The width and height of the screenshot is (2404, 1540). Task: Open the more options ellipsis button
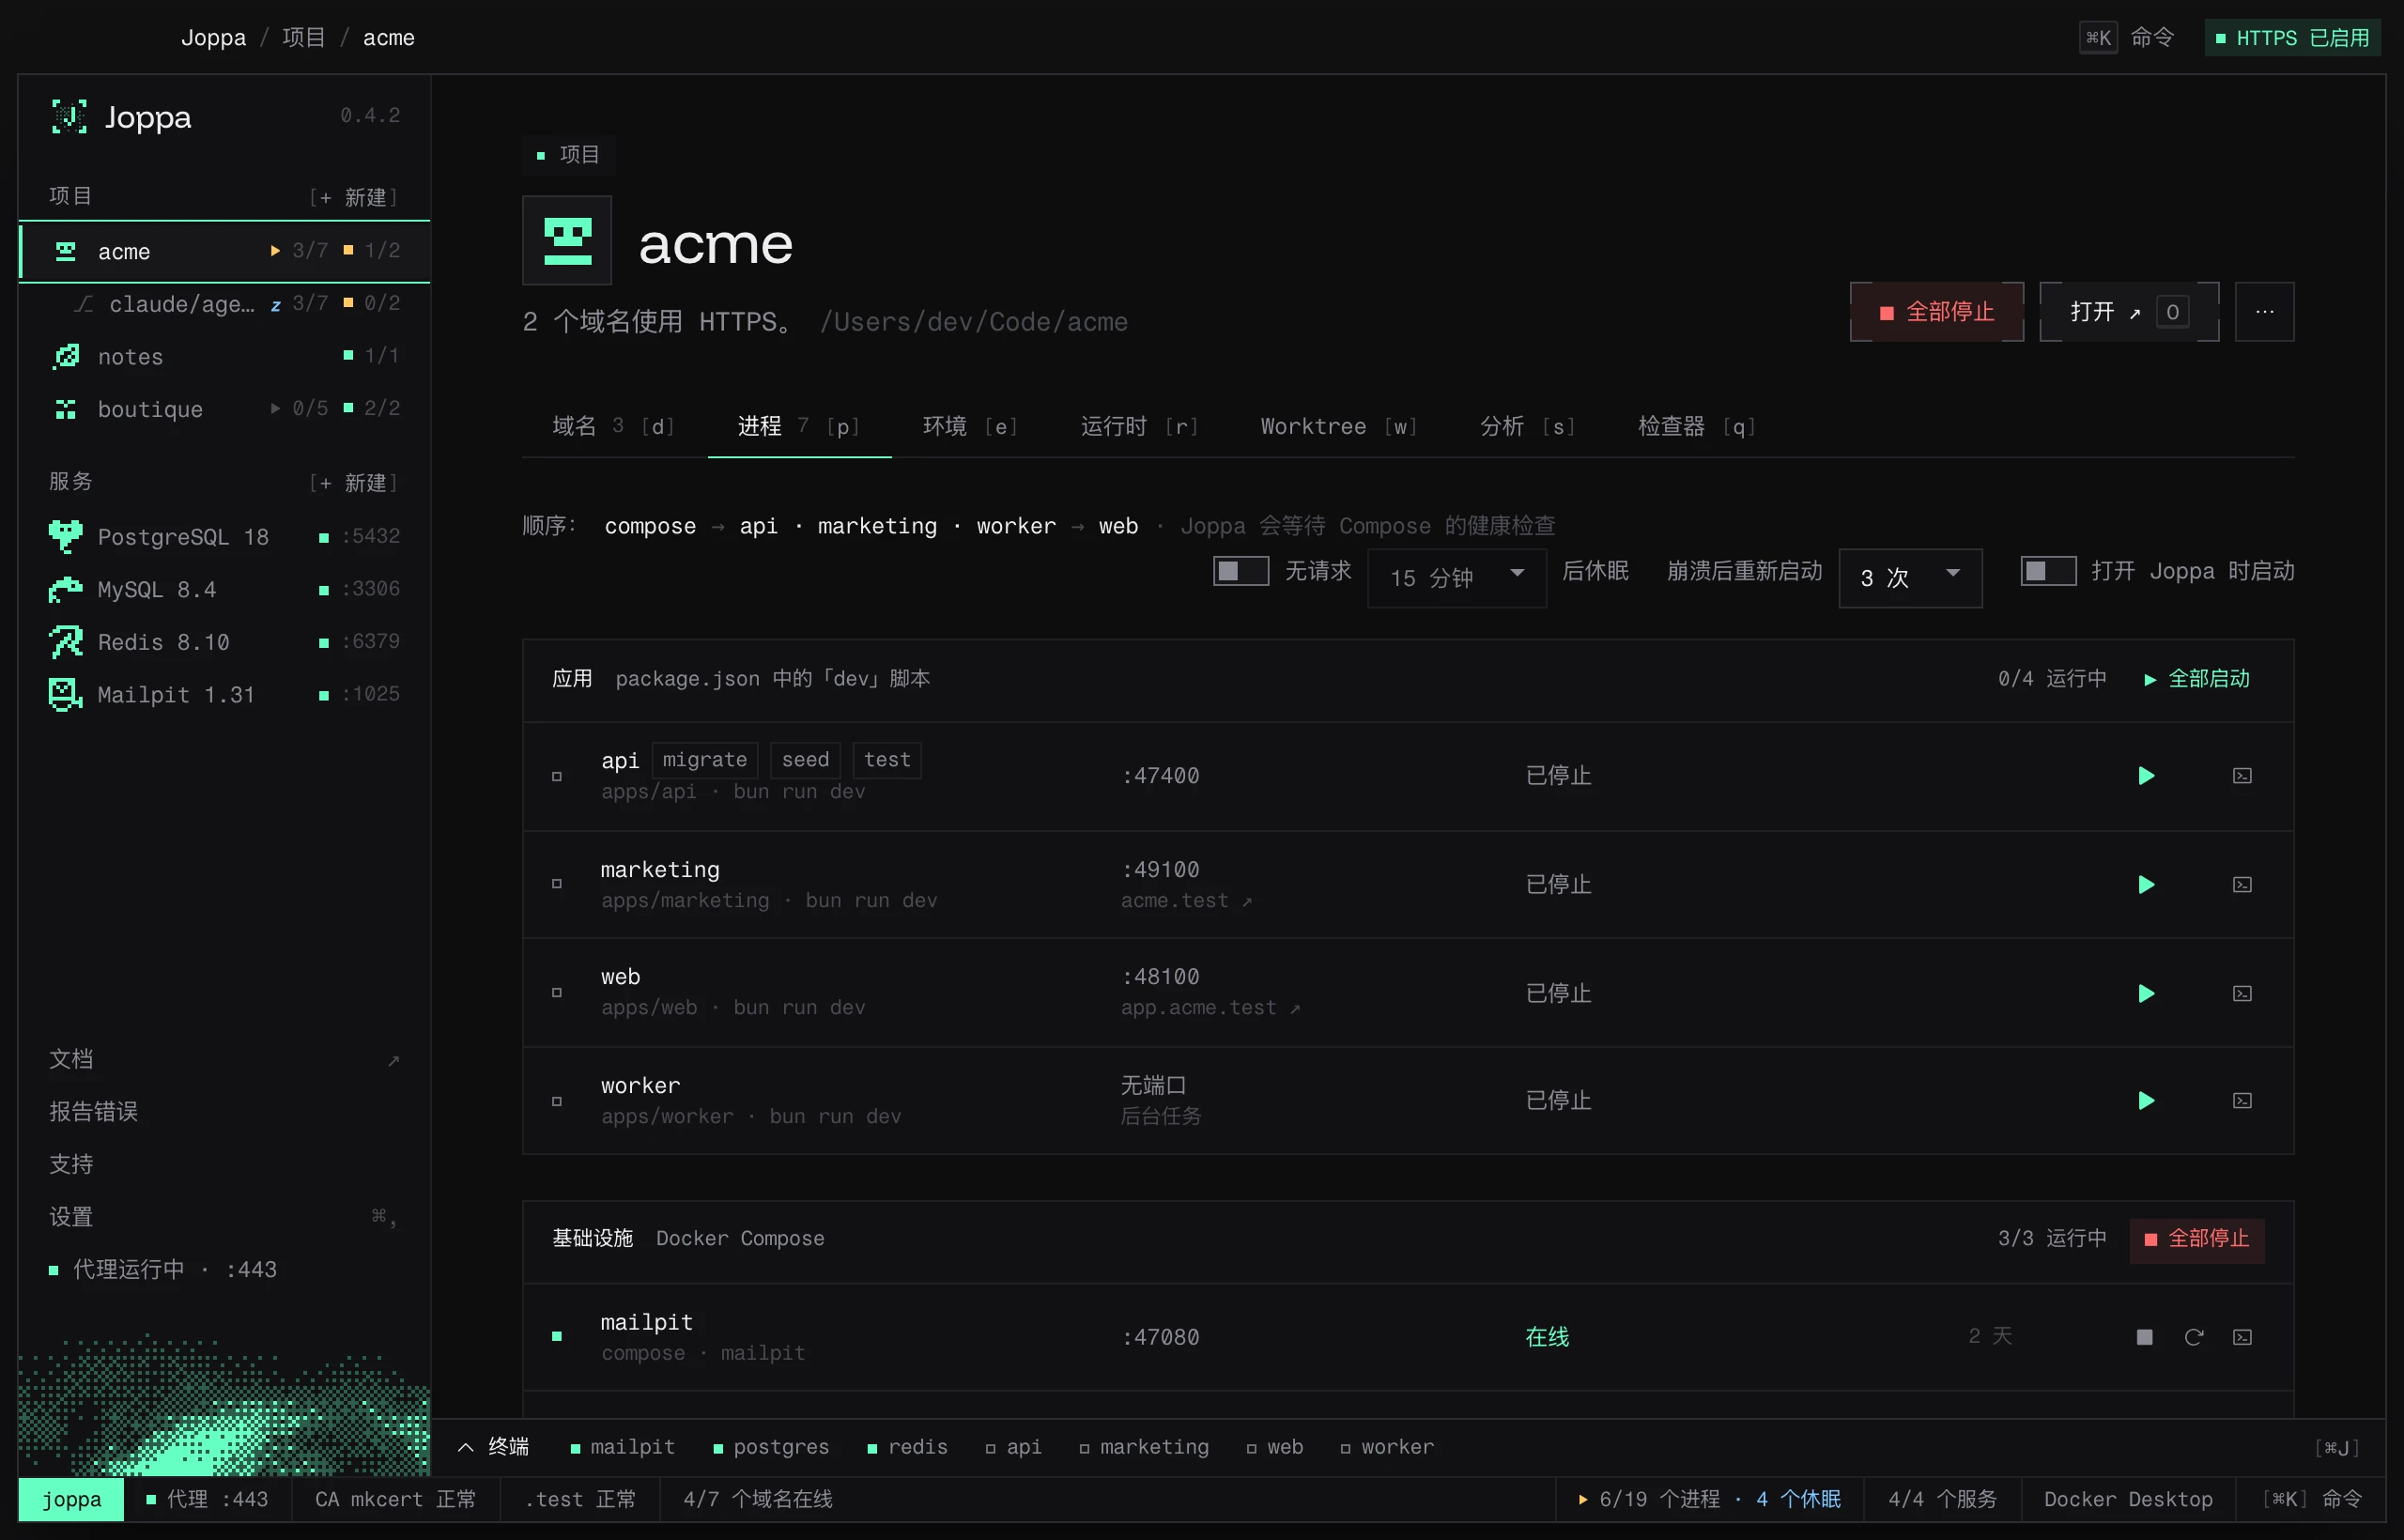pyautogui.click(x=2264, y=312)
